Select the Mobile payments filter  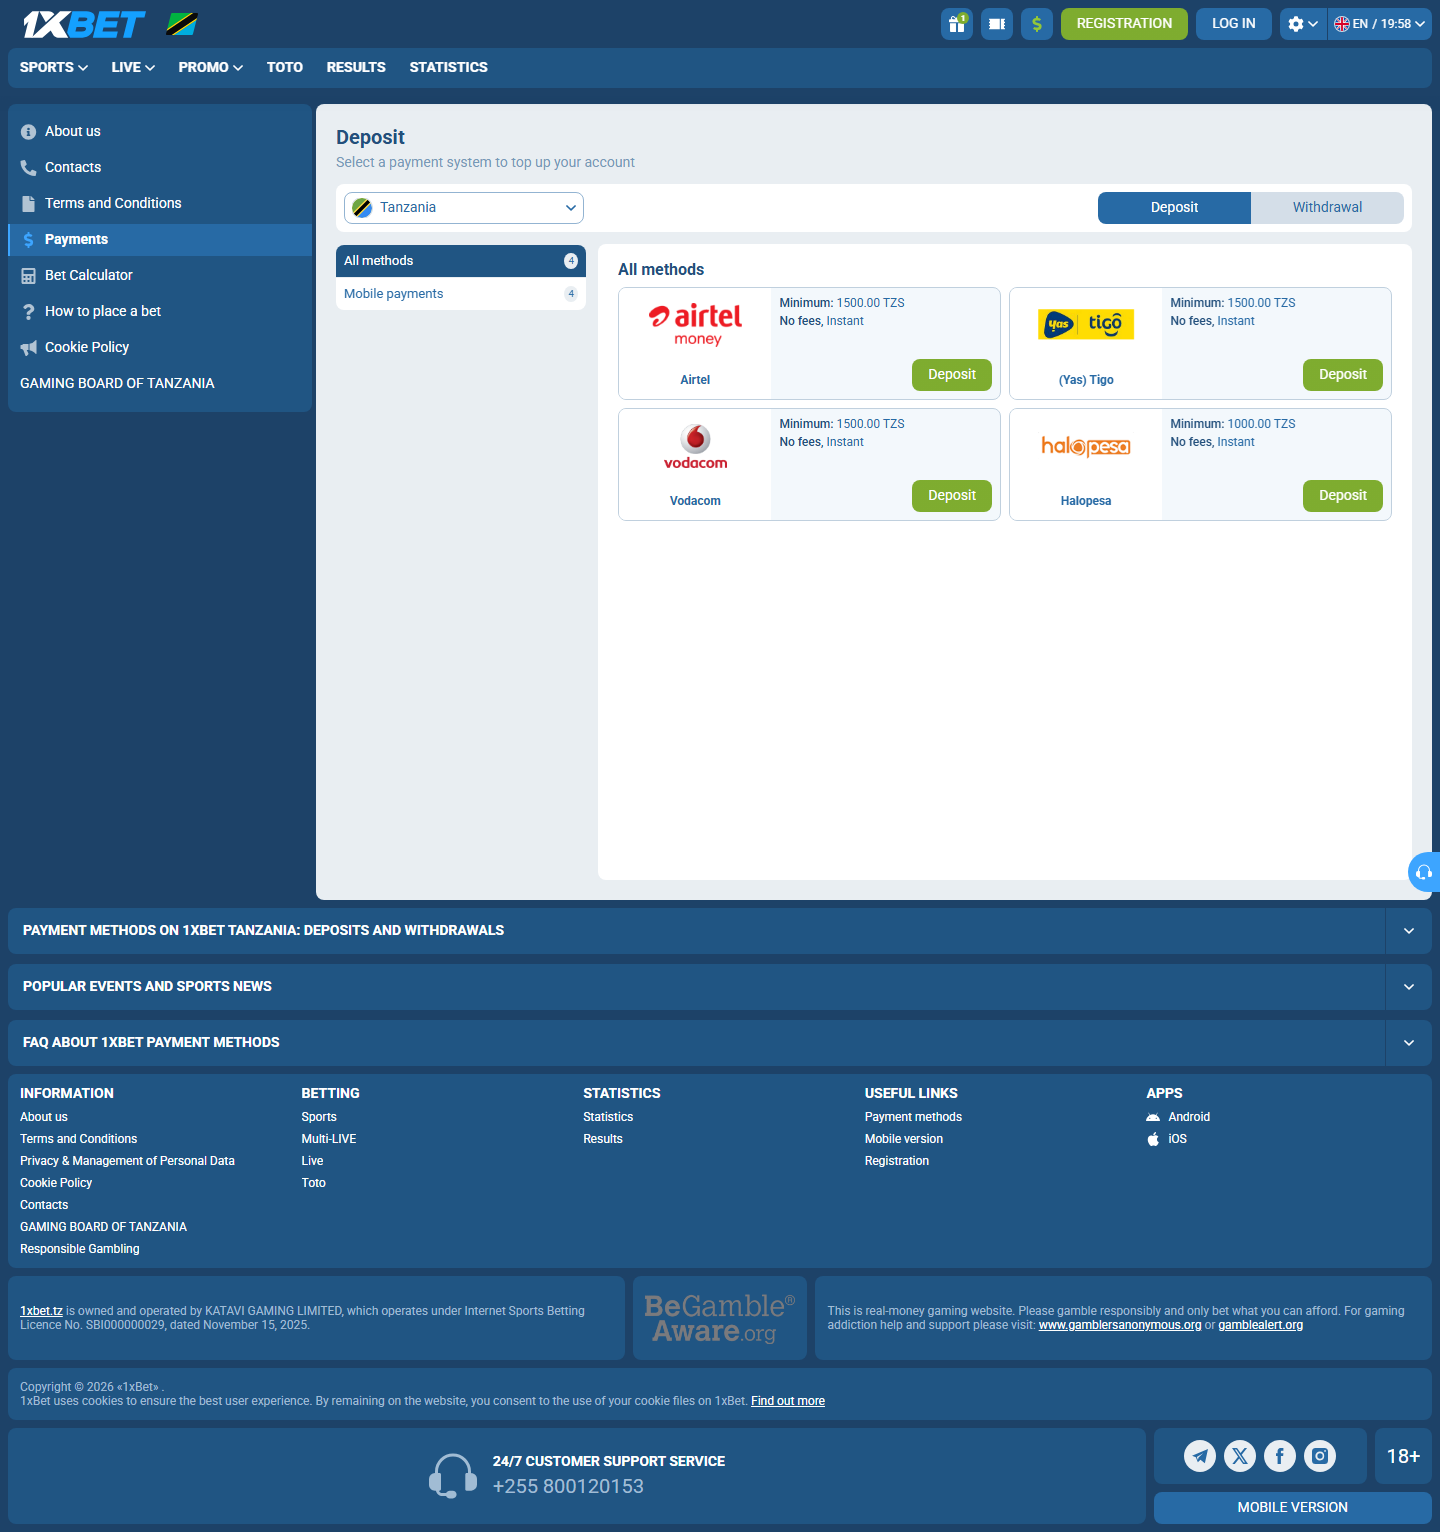[461, 294]
